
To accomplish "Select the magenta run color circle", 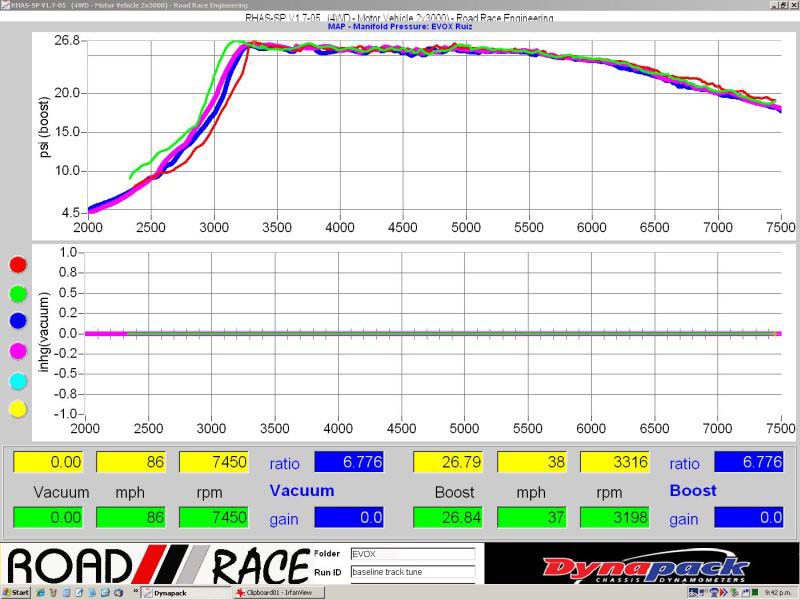I will pos(18,351).
